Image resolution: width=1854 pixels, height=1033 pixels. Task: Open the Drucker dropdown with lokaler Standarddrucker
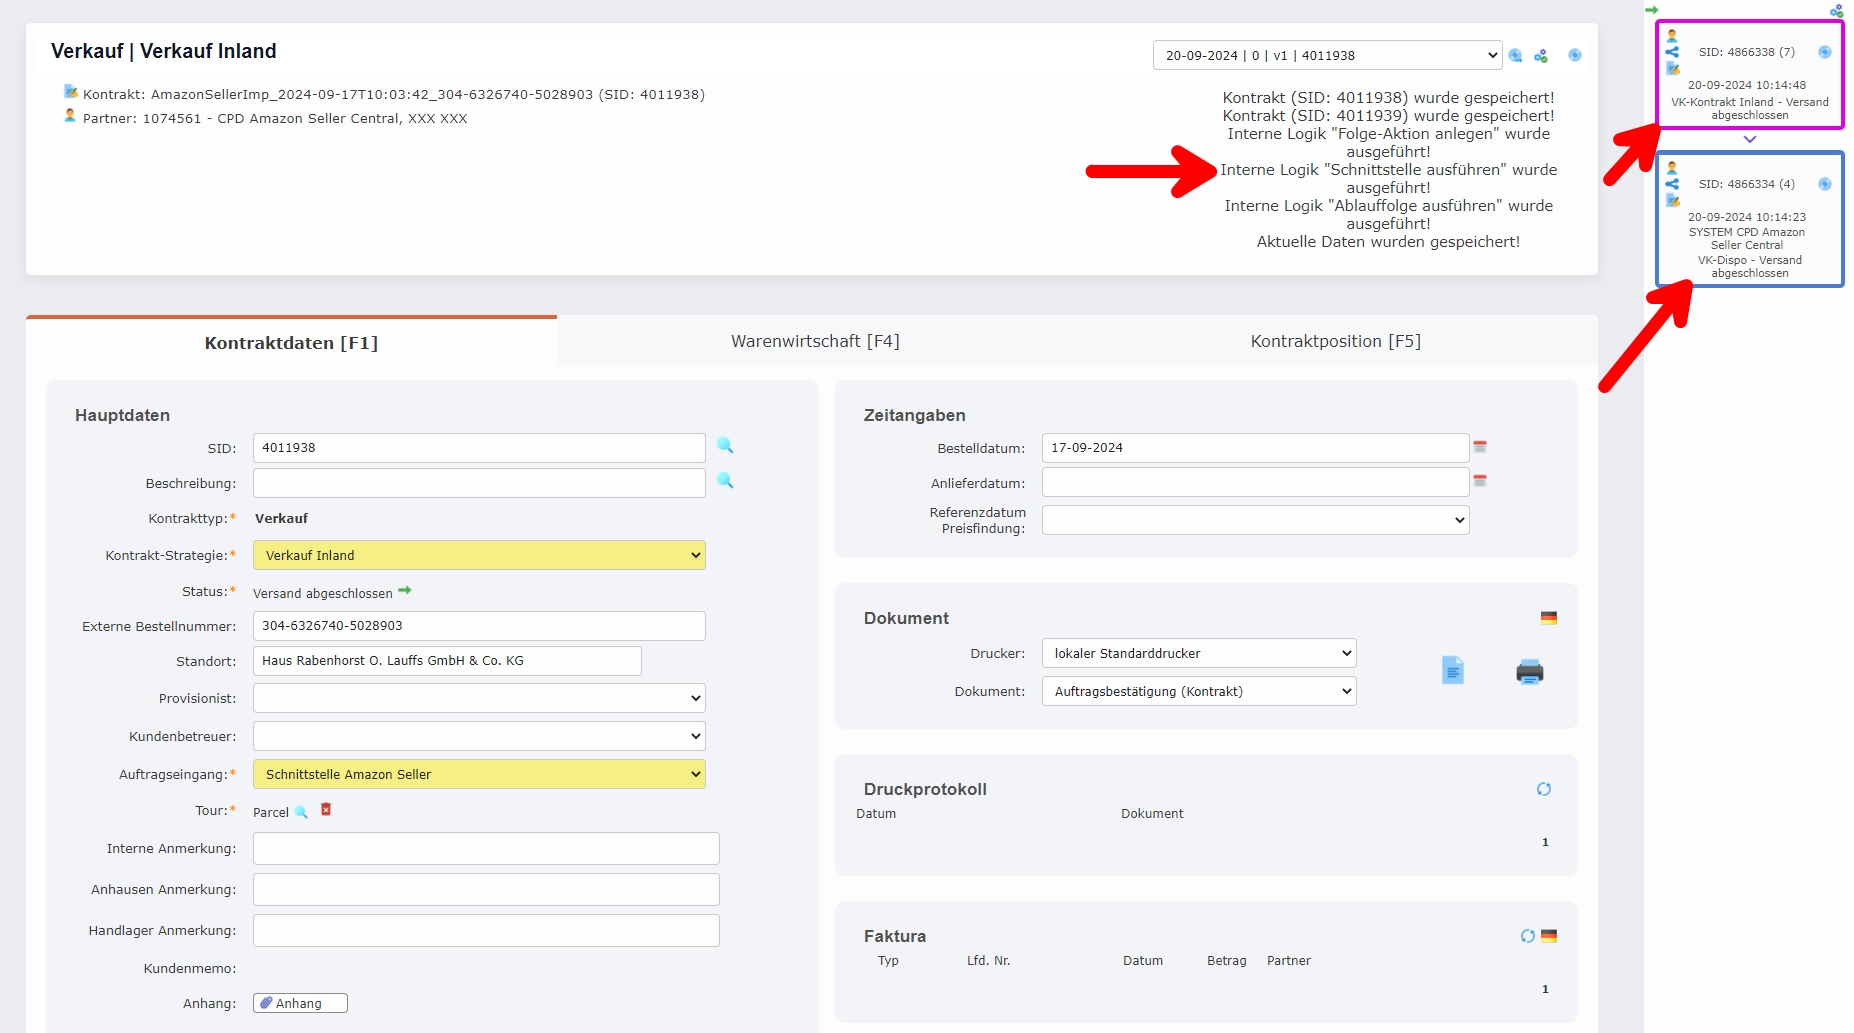point(1198,653)
